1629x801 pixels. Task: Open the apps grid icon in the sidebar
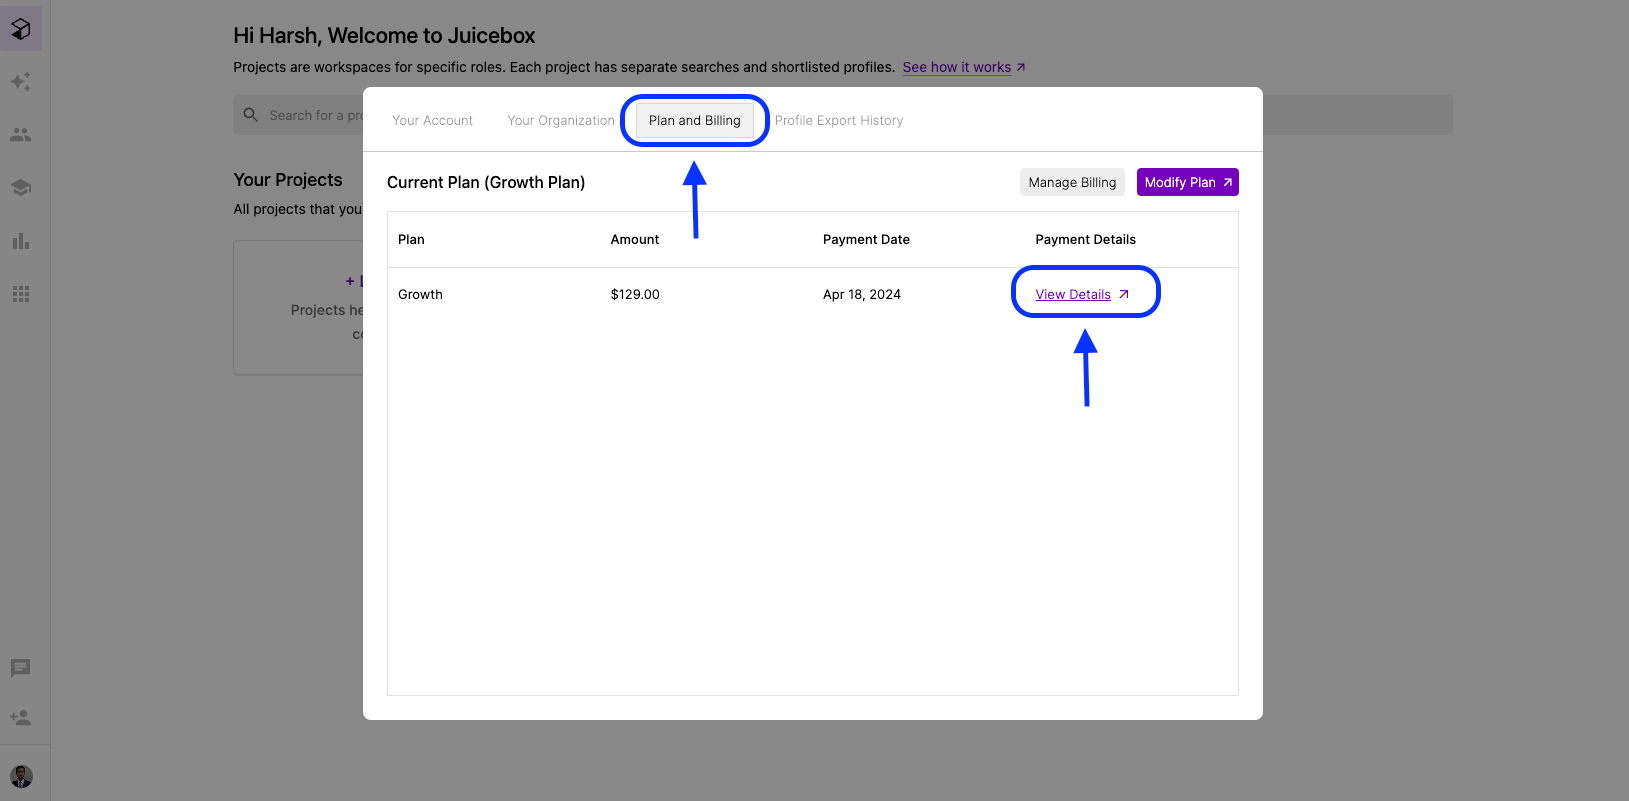tap(21, 294)
